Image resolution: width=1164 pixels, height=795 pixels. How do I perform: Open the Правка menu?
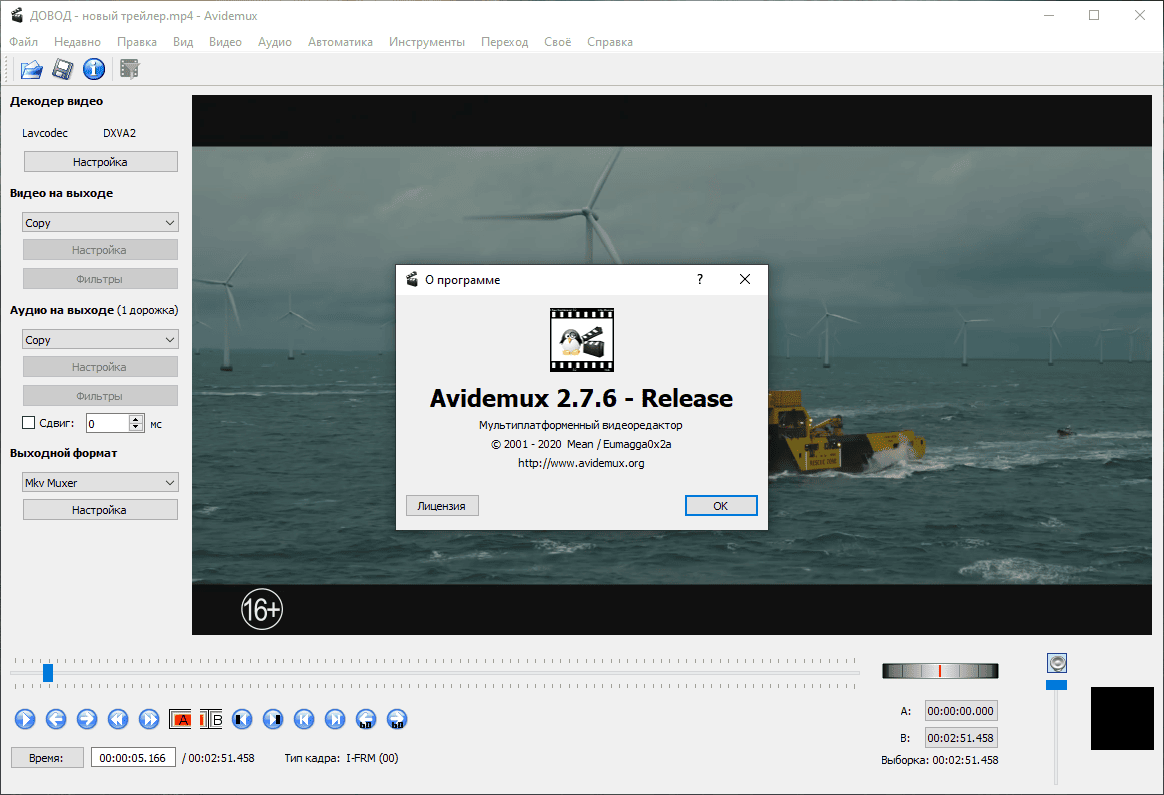(137, 42)
